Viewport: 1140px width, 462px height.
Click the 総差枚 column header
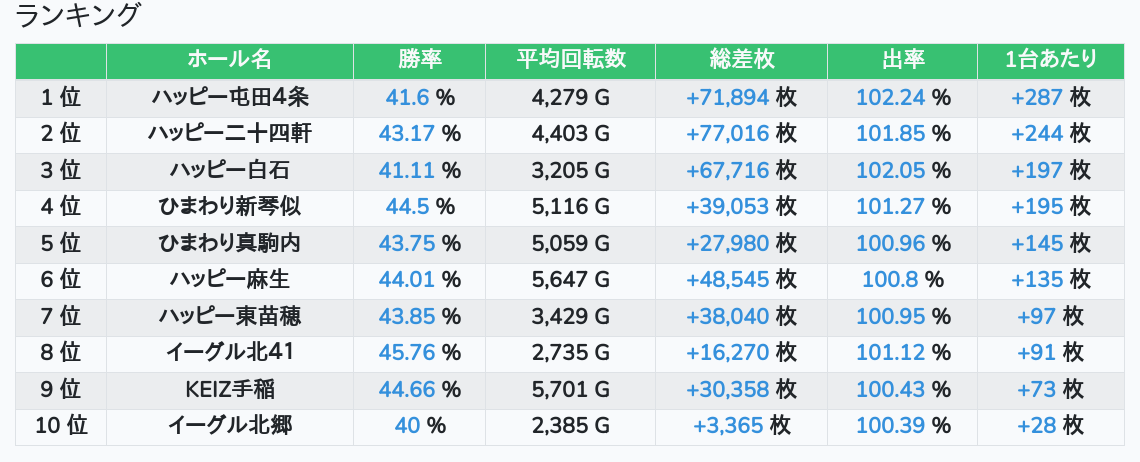click(742, 60)
